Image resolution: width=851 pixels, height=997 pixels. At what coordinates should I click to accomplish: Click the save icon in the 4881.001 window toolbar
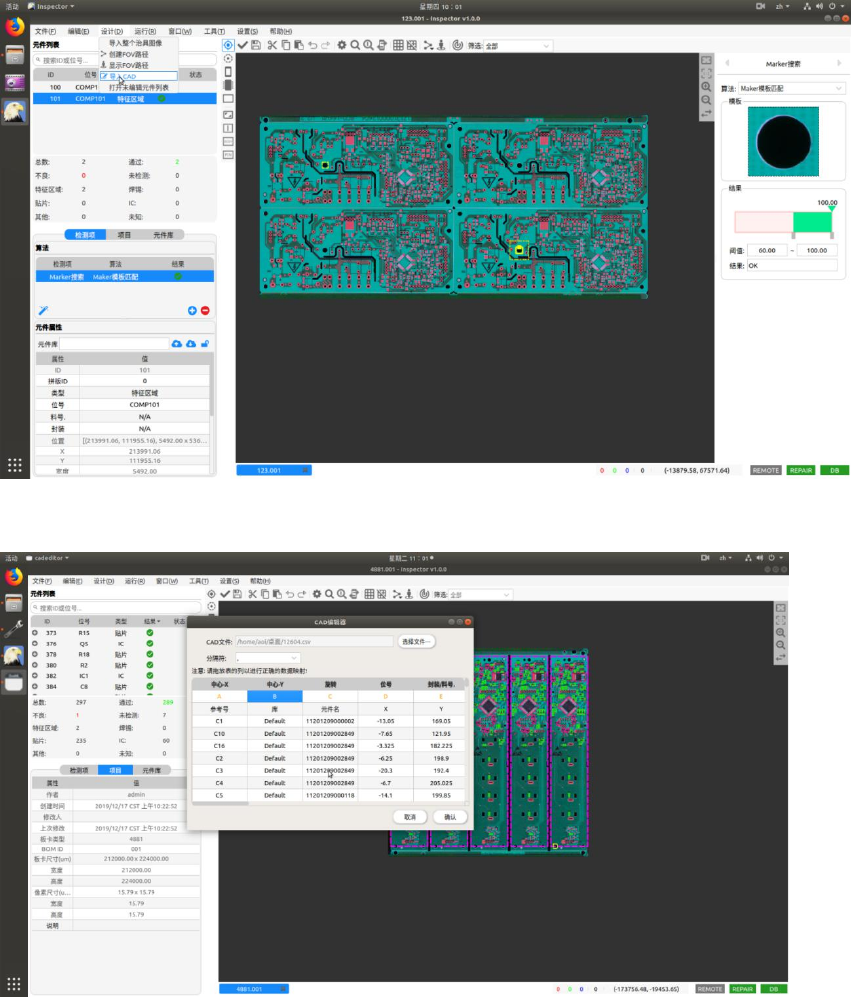237,594
